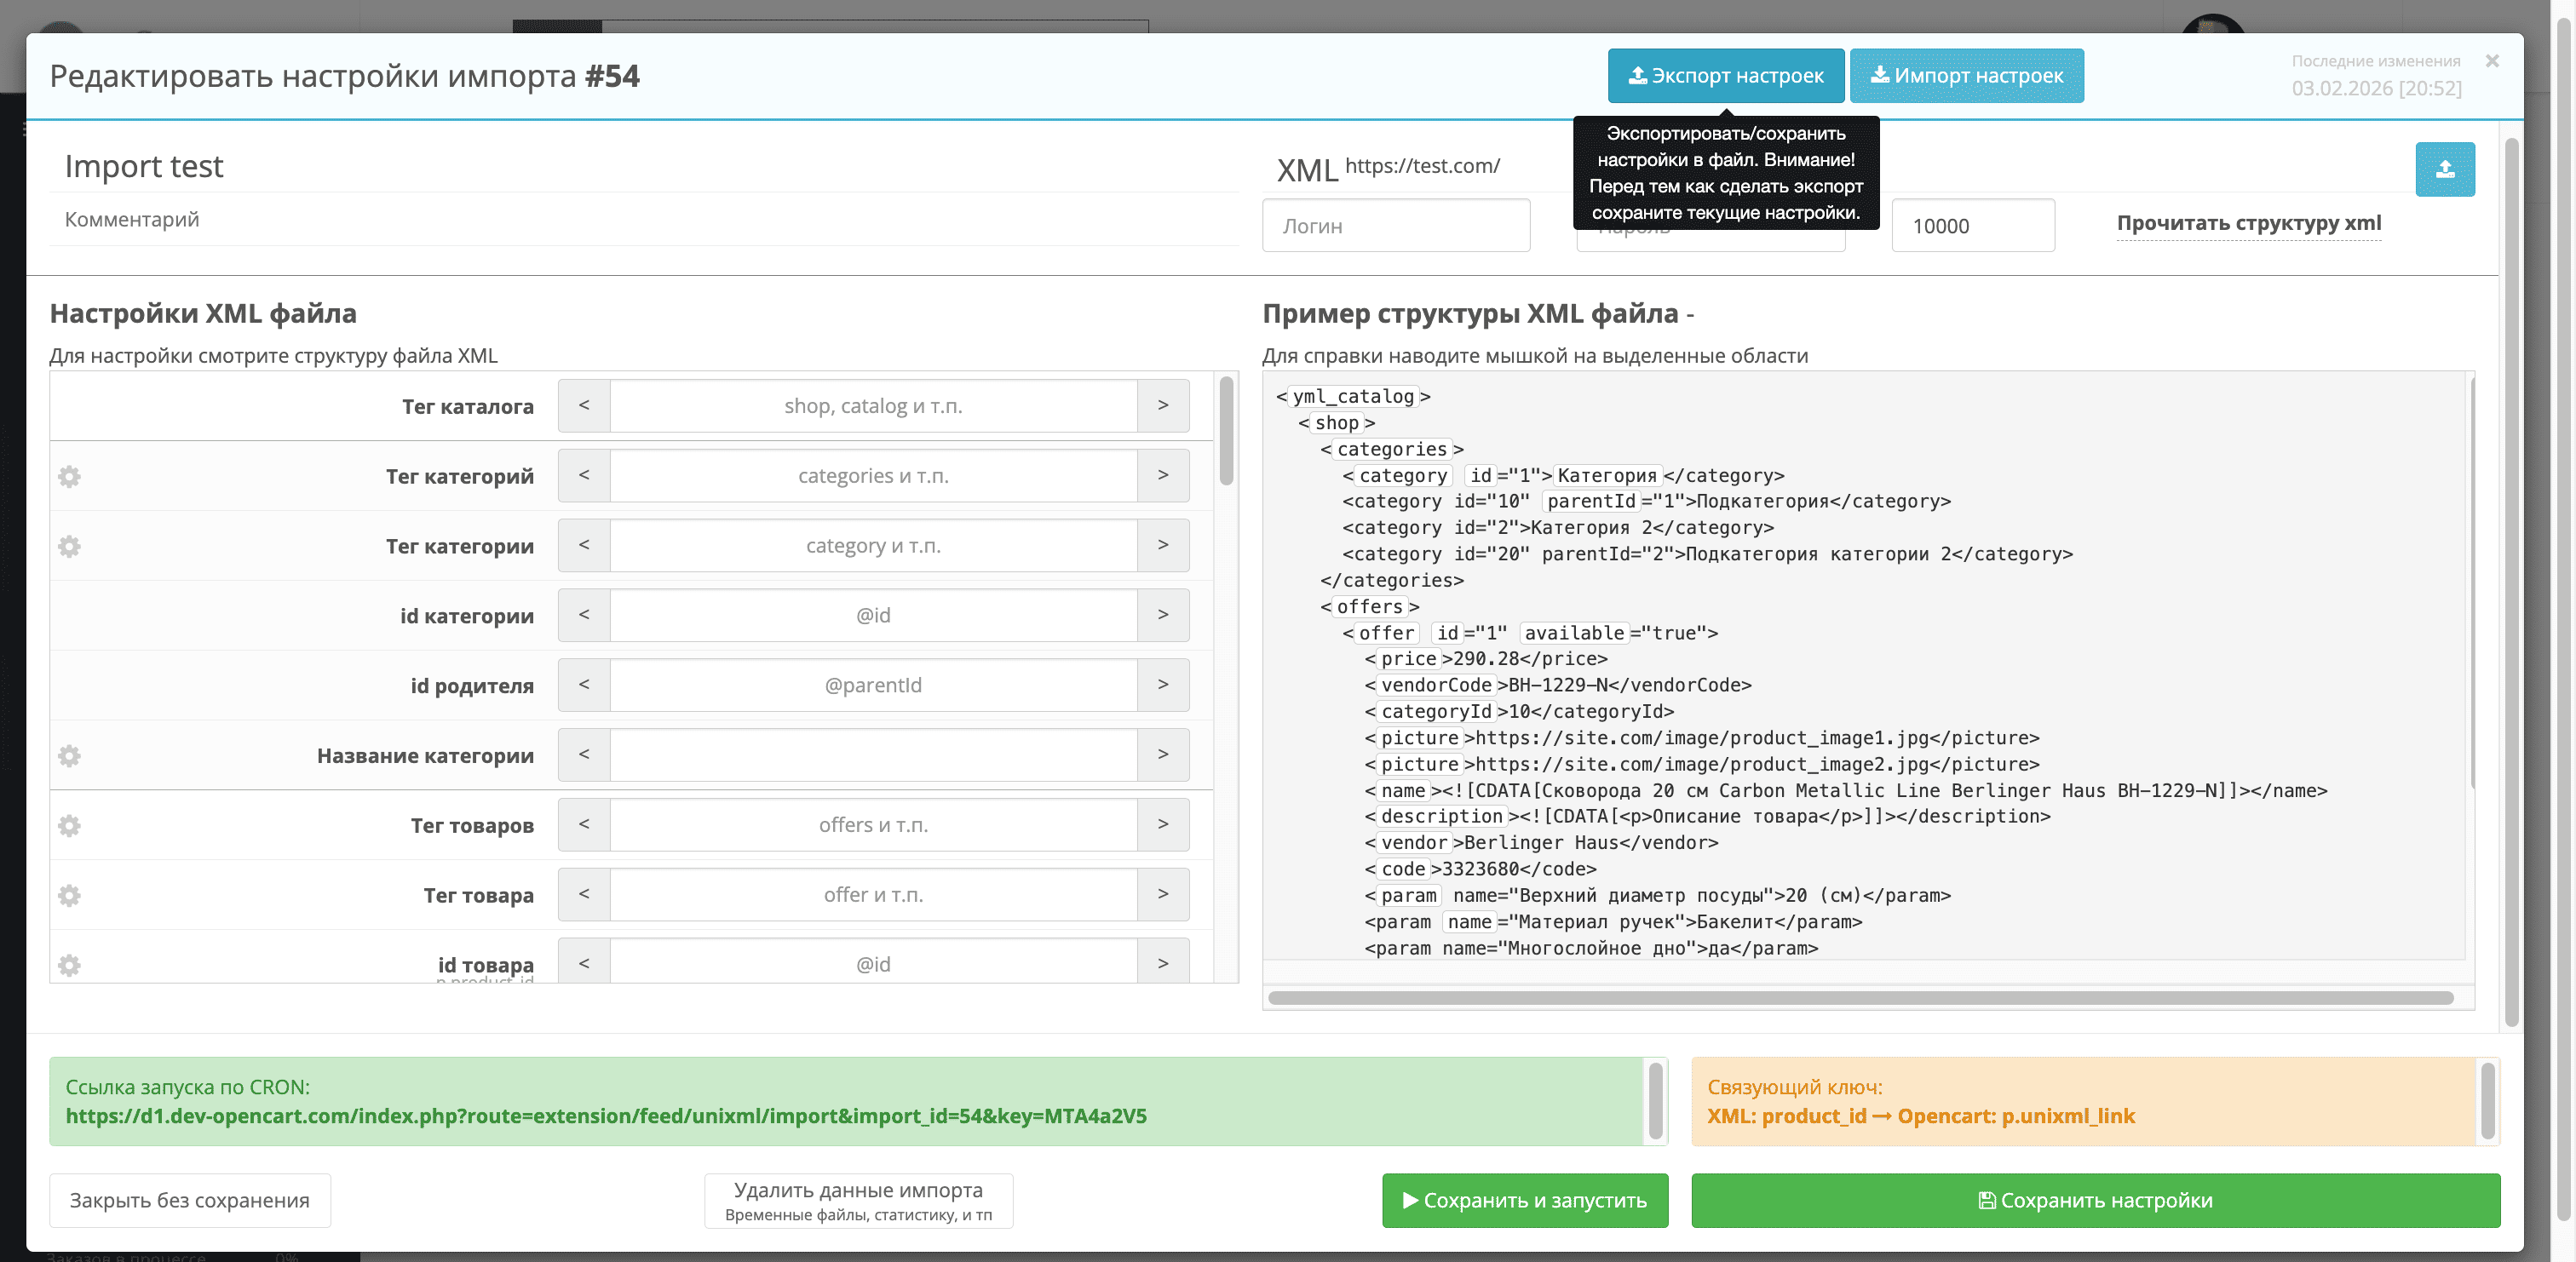This screenshot has width=2576, height=1262.
Task: Click right arrow of Тег категории field
Action: pyautogui.click(x=1163, y=545)
